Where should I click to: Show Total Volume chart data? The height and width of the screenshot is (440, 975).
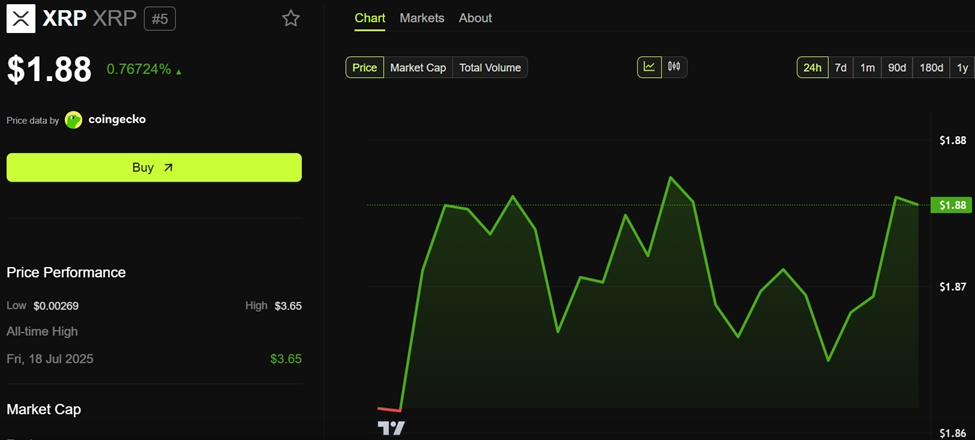pyautogui.click(x=490, y=67)
